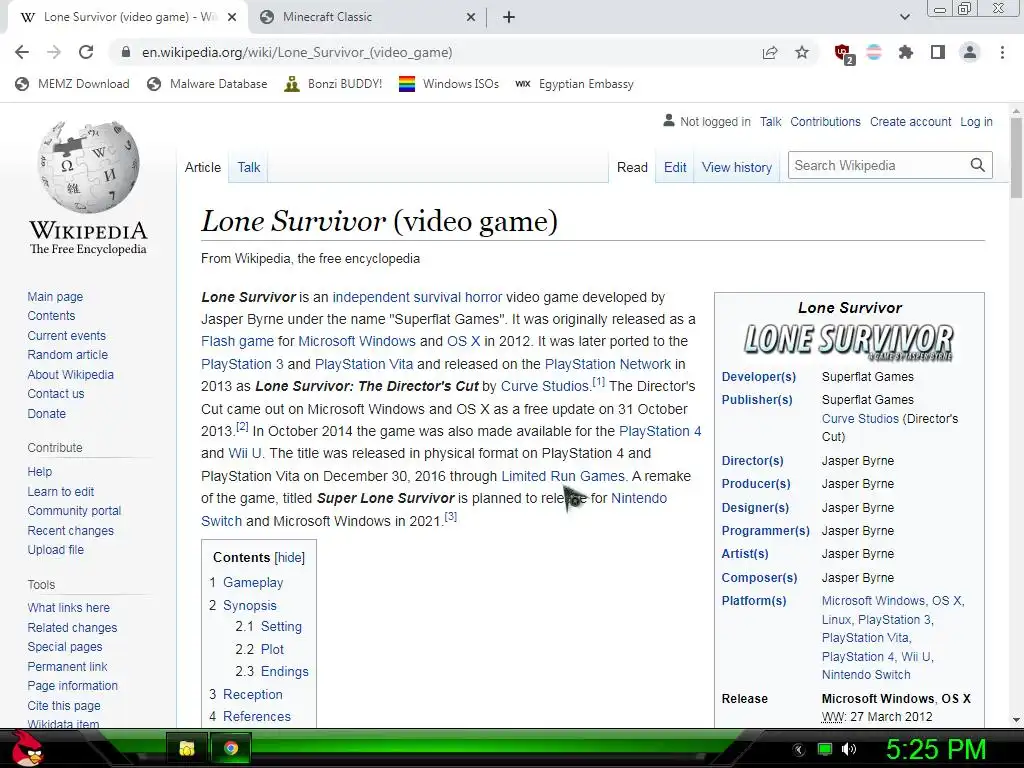Reload the Wikipedia page

(86, 52)
